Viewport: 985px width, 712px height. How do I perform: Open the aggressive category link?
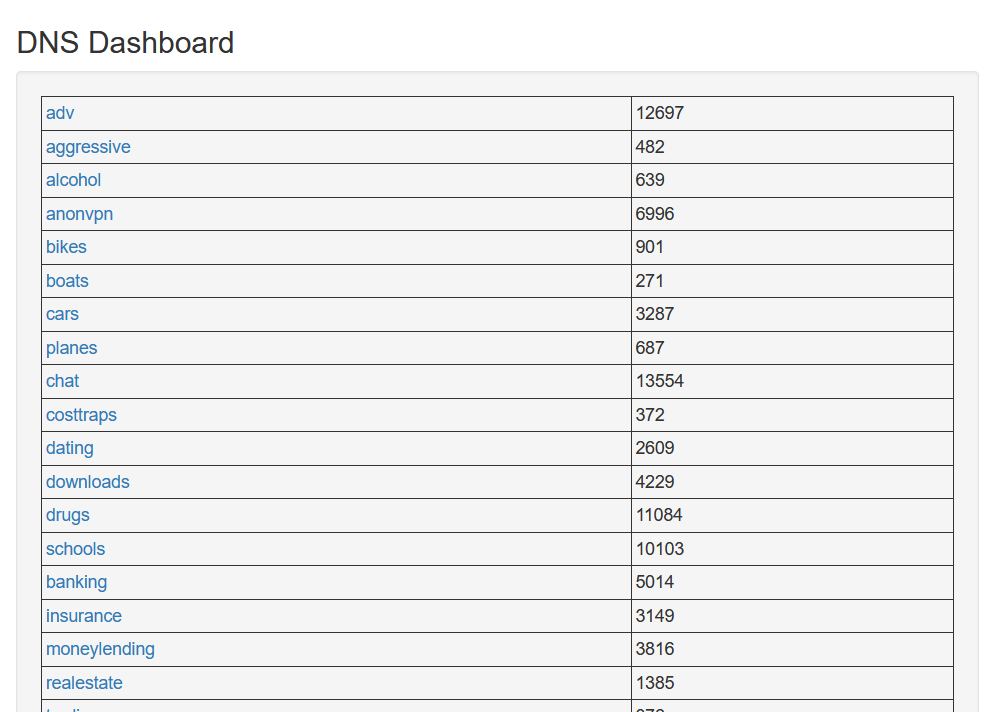(88, 147)
